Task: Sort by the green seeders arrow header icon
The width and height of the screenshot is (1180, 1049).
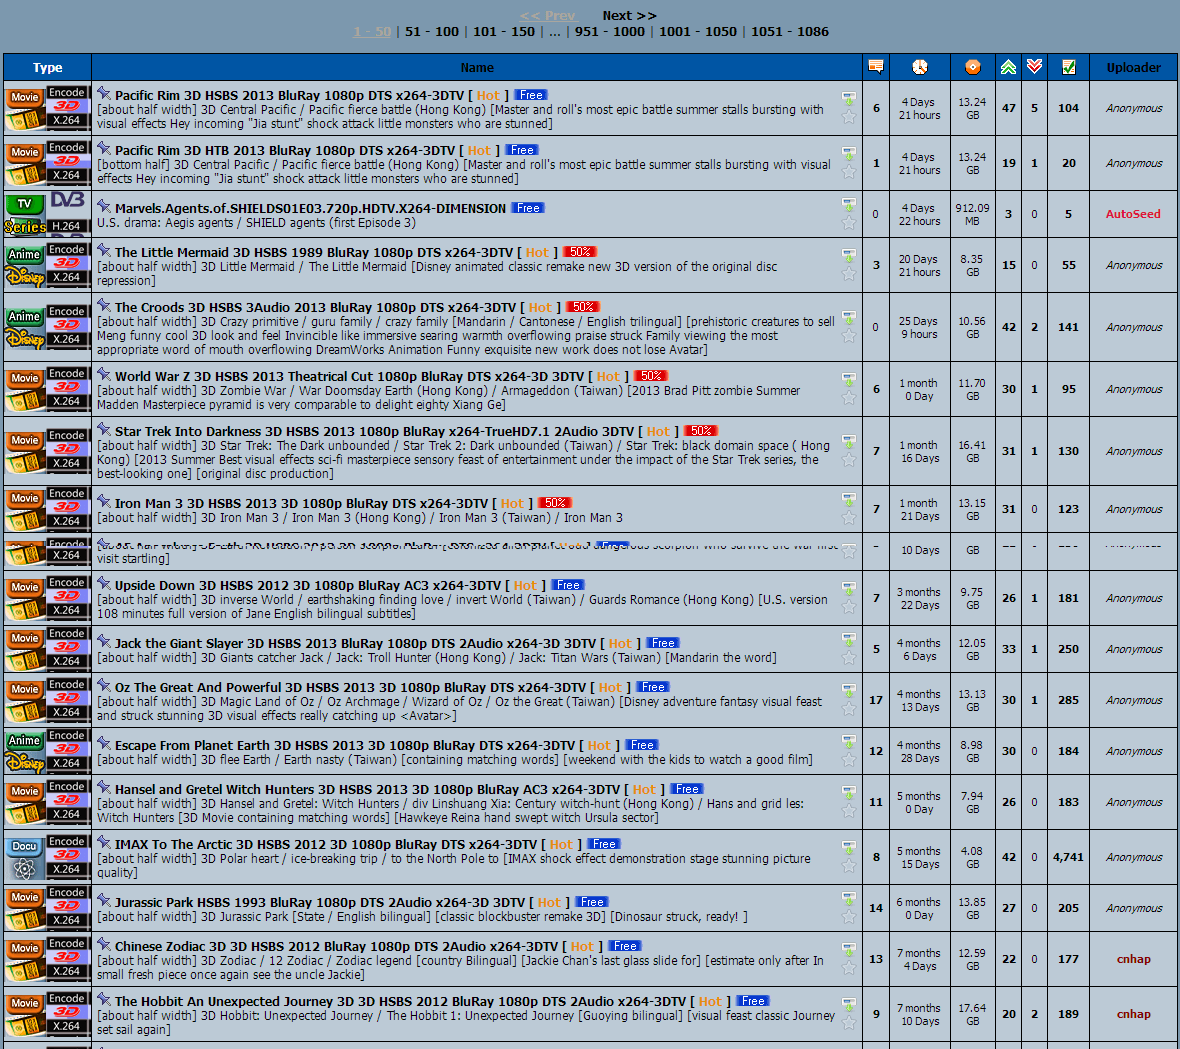Action: 1008,67
